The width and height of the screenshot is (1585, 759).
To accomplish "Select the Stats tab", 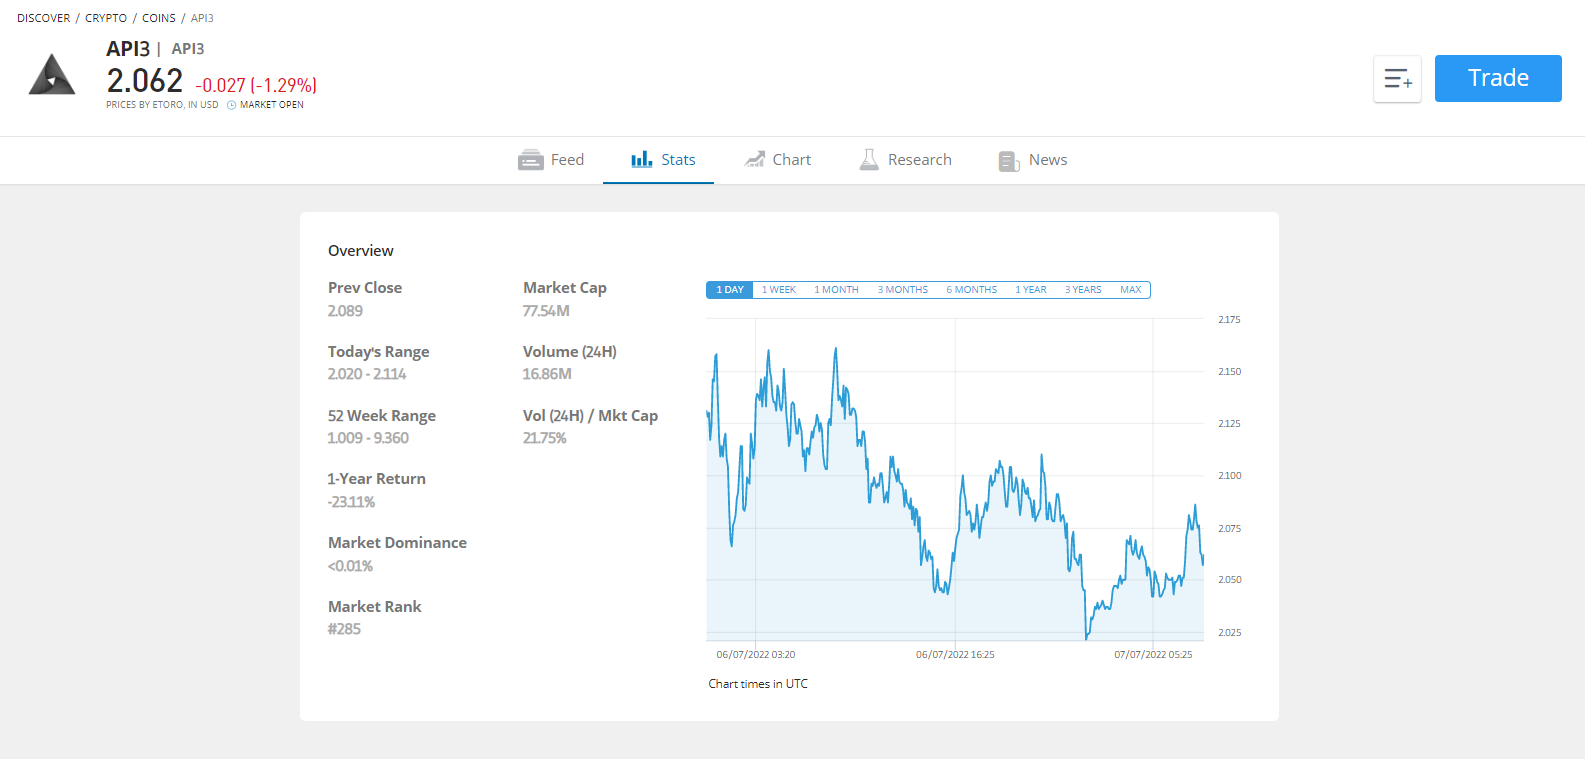I will pyautogui.click(x=663, y=160).
